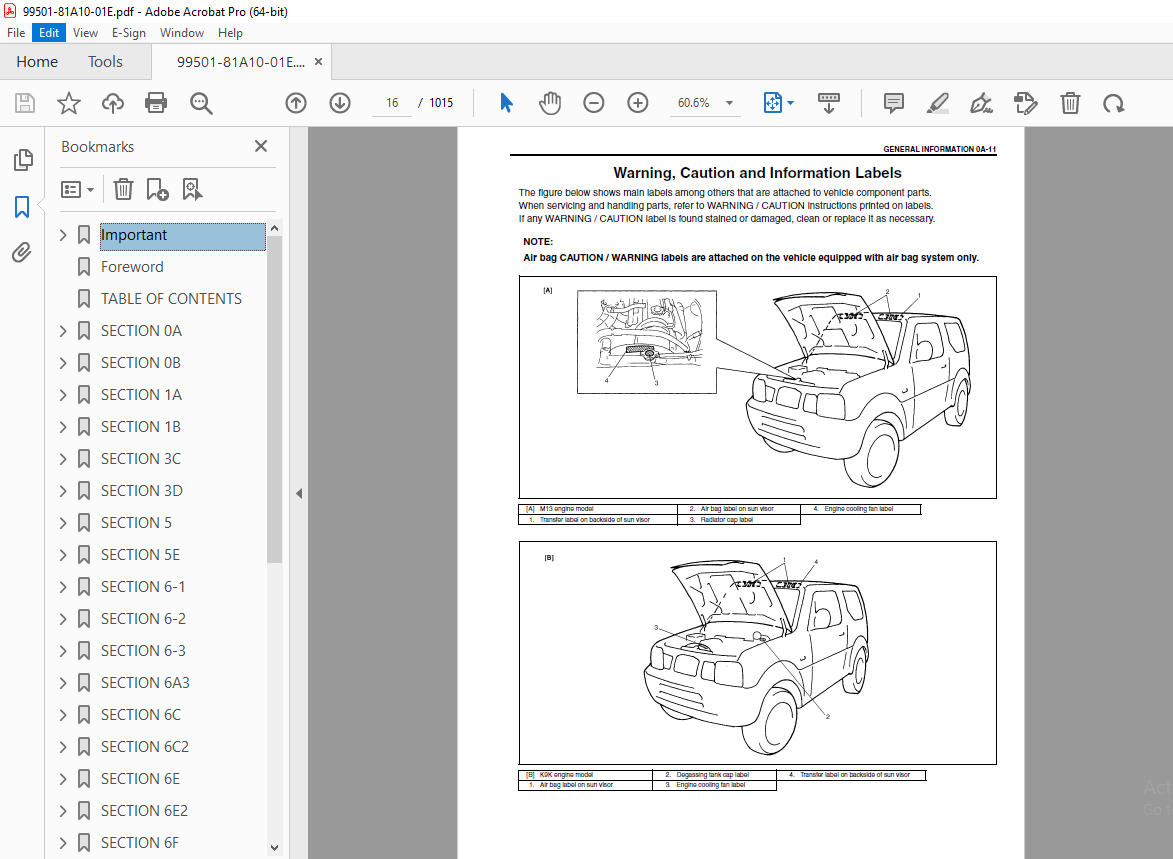Add a sticky note comment
Screen dimensions: 1173x859
(893, 103)
